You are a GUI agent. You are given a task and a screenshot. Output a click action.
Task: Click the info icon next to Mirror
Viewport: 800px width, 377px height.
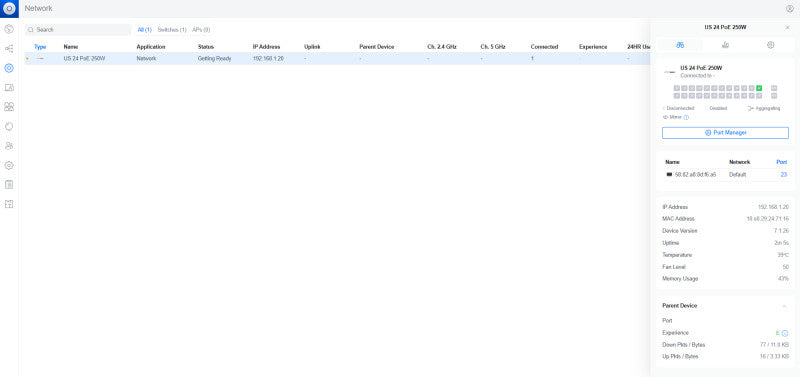point(686,117)
